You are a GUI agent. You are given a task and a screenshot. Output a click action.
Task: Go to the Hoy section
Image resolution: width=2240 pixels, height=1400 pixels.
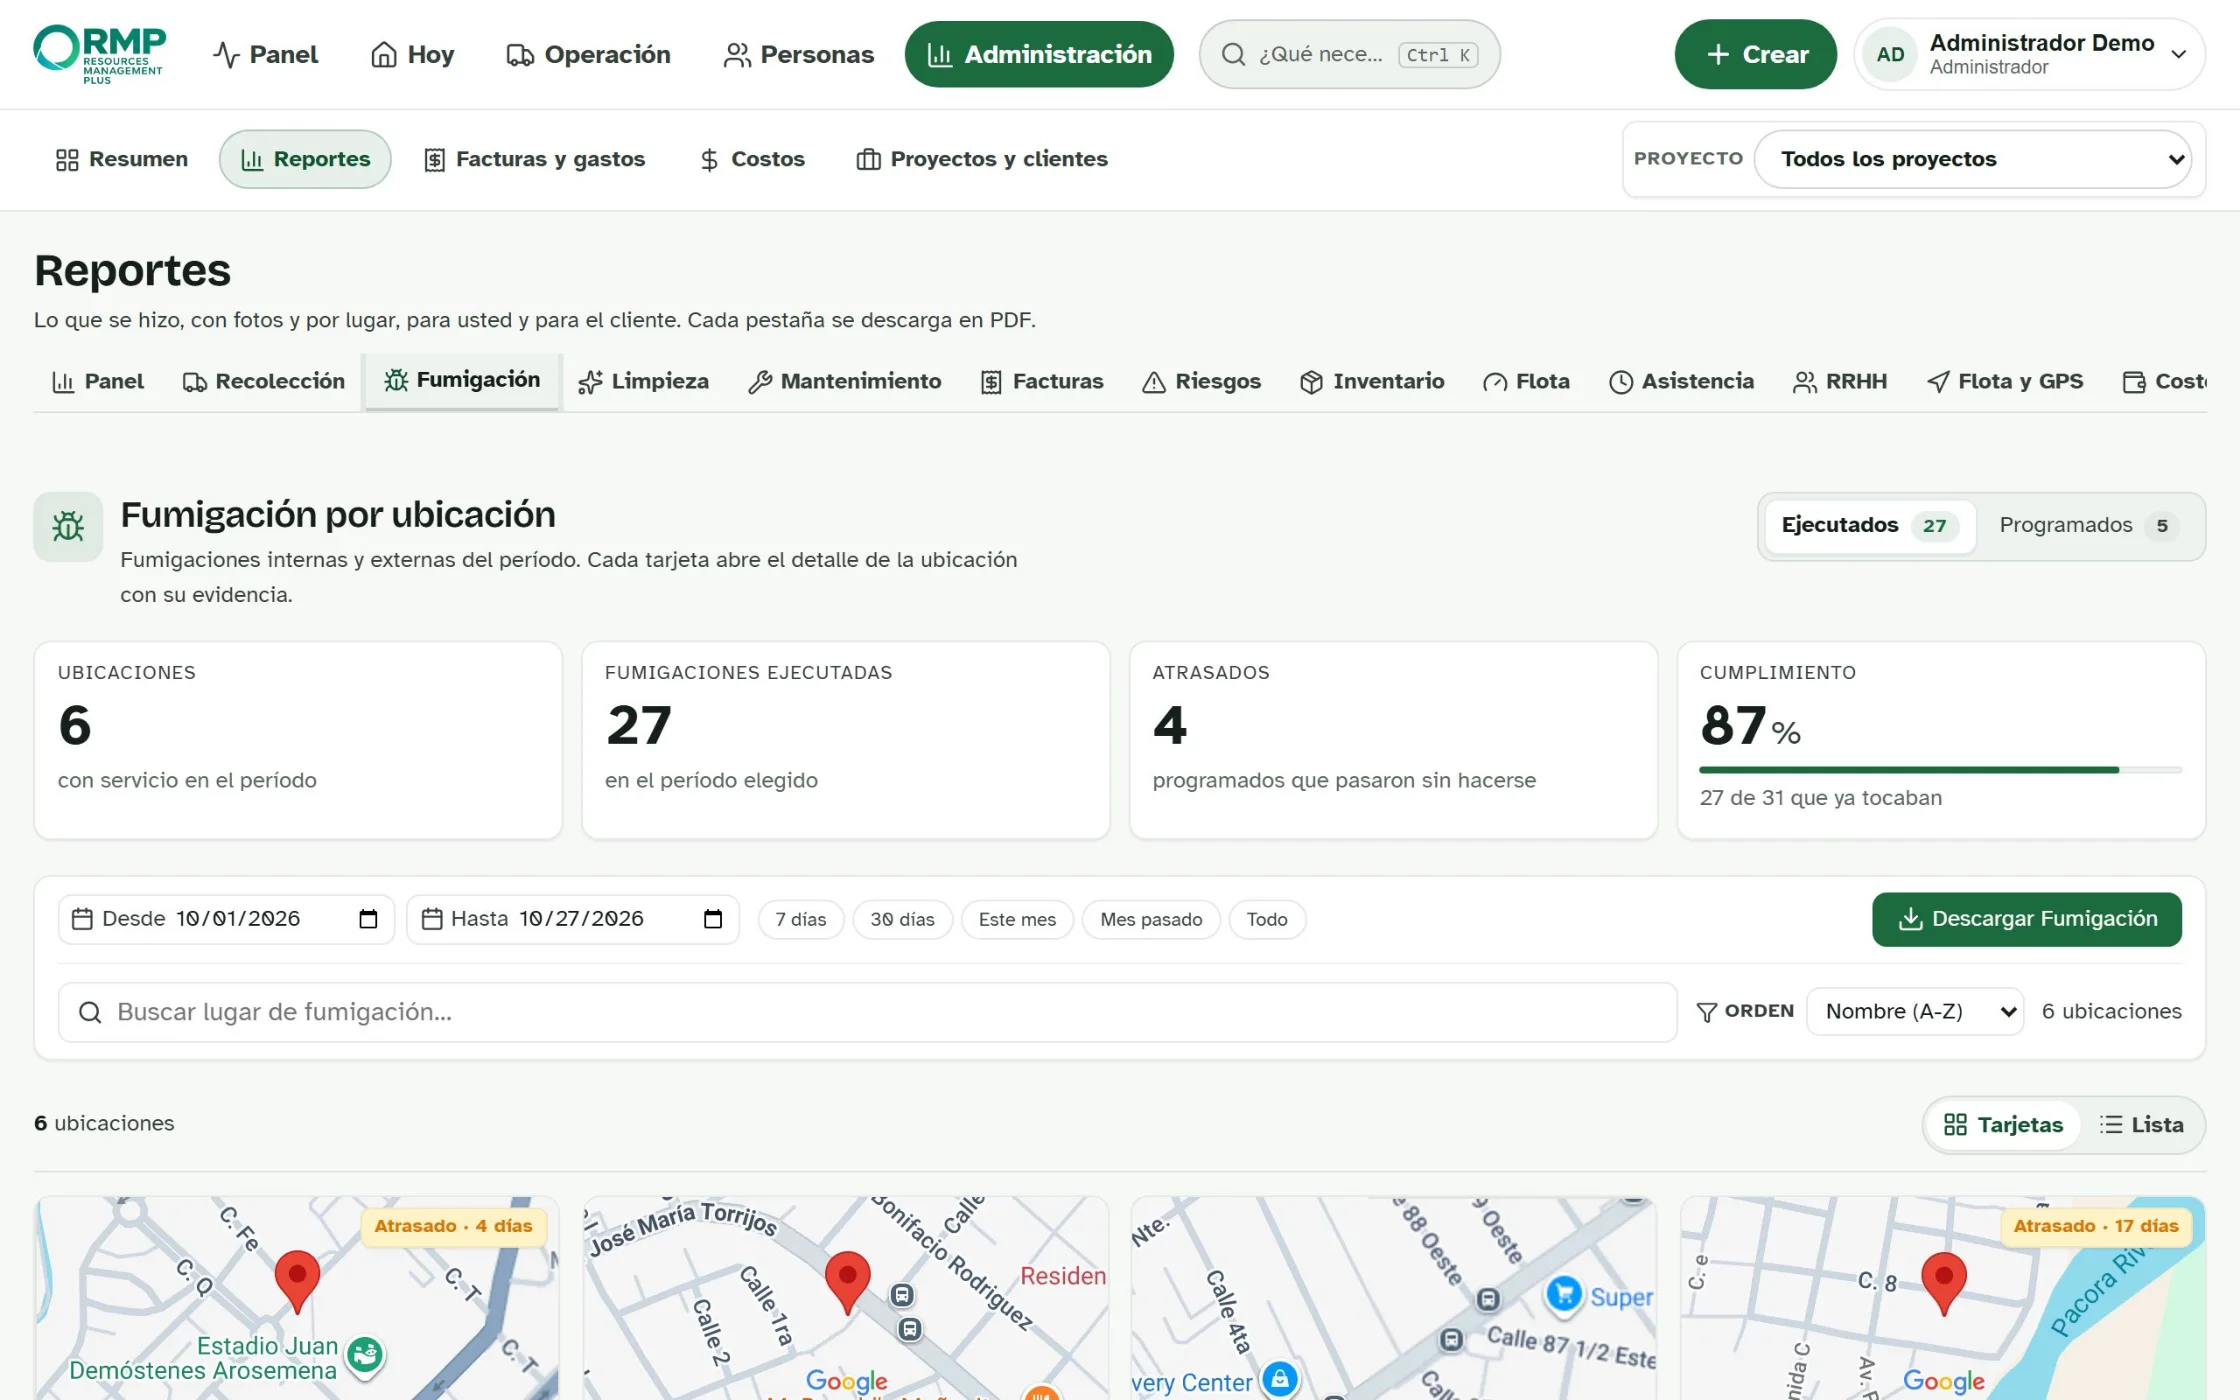(x=412, y=54)
